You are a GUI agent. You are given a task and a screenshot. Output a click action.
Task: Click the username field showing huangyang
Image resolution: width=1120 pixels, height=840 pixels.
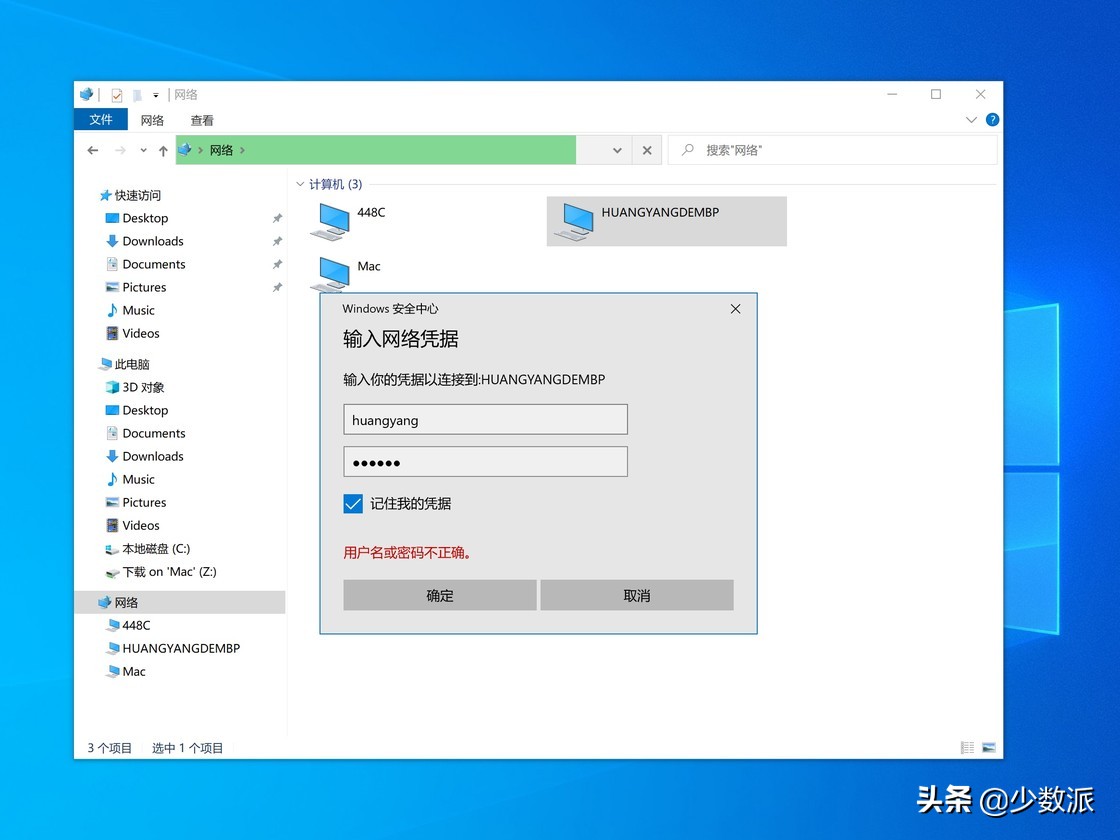[x=486, y=419]
